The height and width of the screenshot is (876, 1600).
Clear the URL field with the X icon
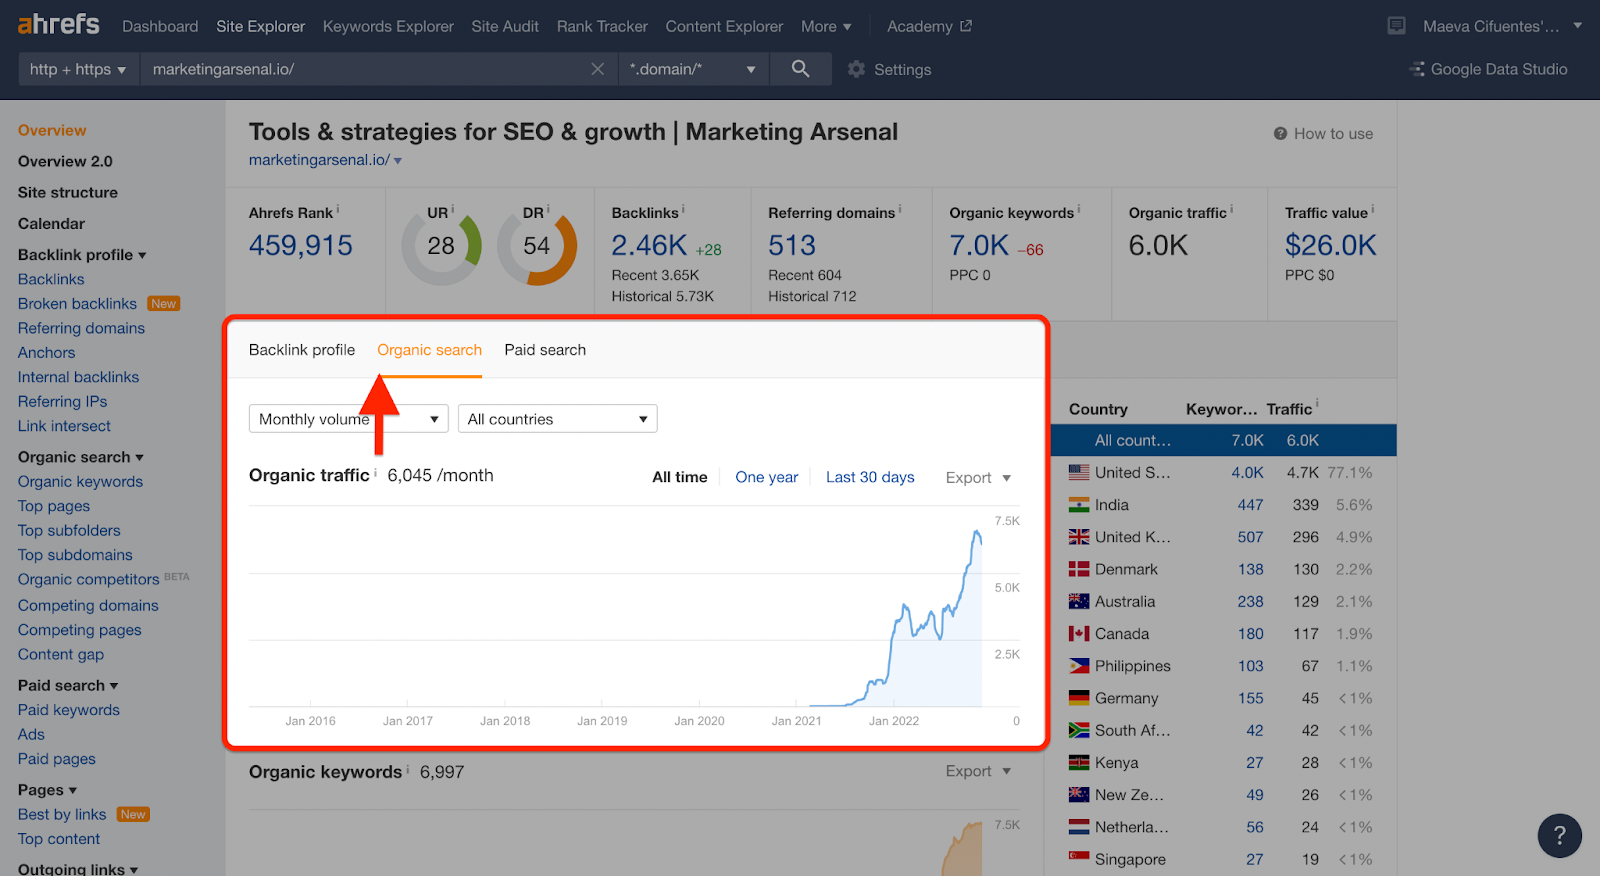coord(597,69)
